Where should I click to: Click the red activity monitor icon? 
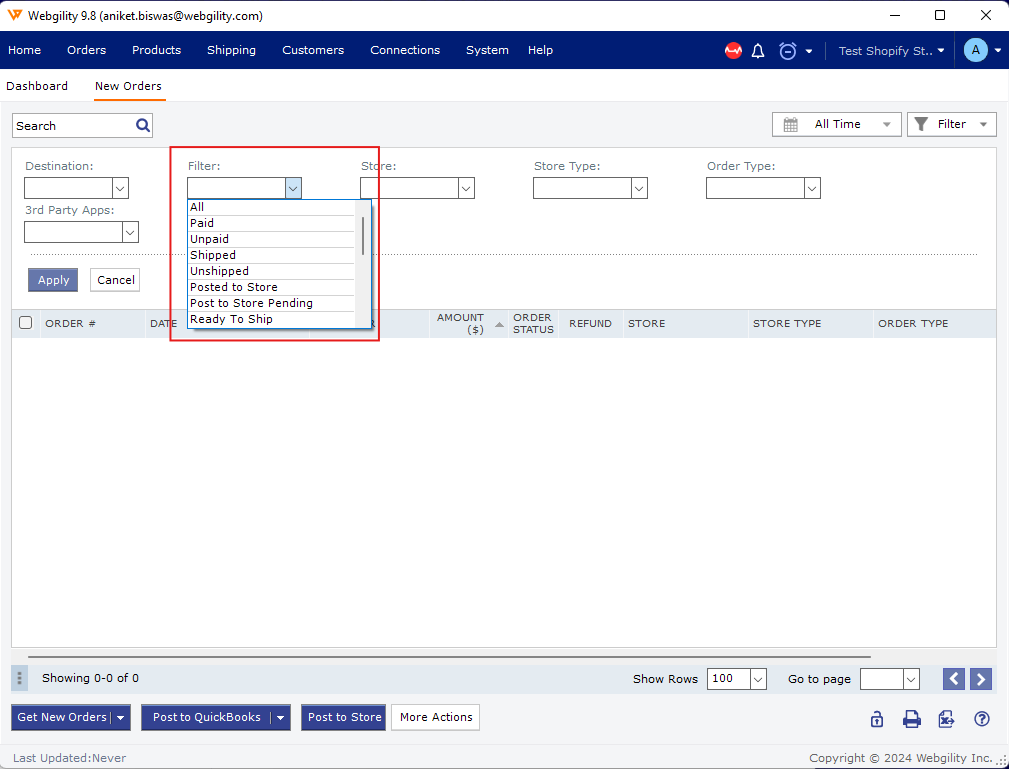733,50
